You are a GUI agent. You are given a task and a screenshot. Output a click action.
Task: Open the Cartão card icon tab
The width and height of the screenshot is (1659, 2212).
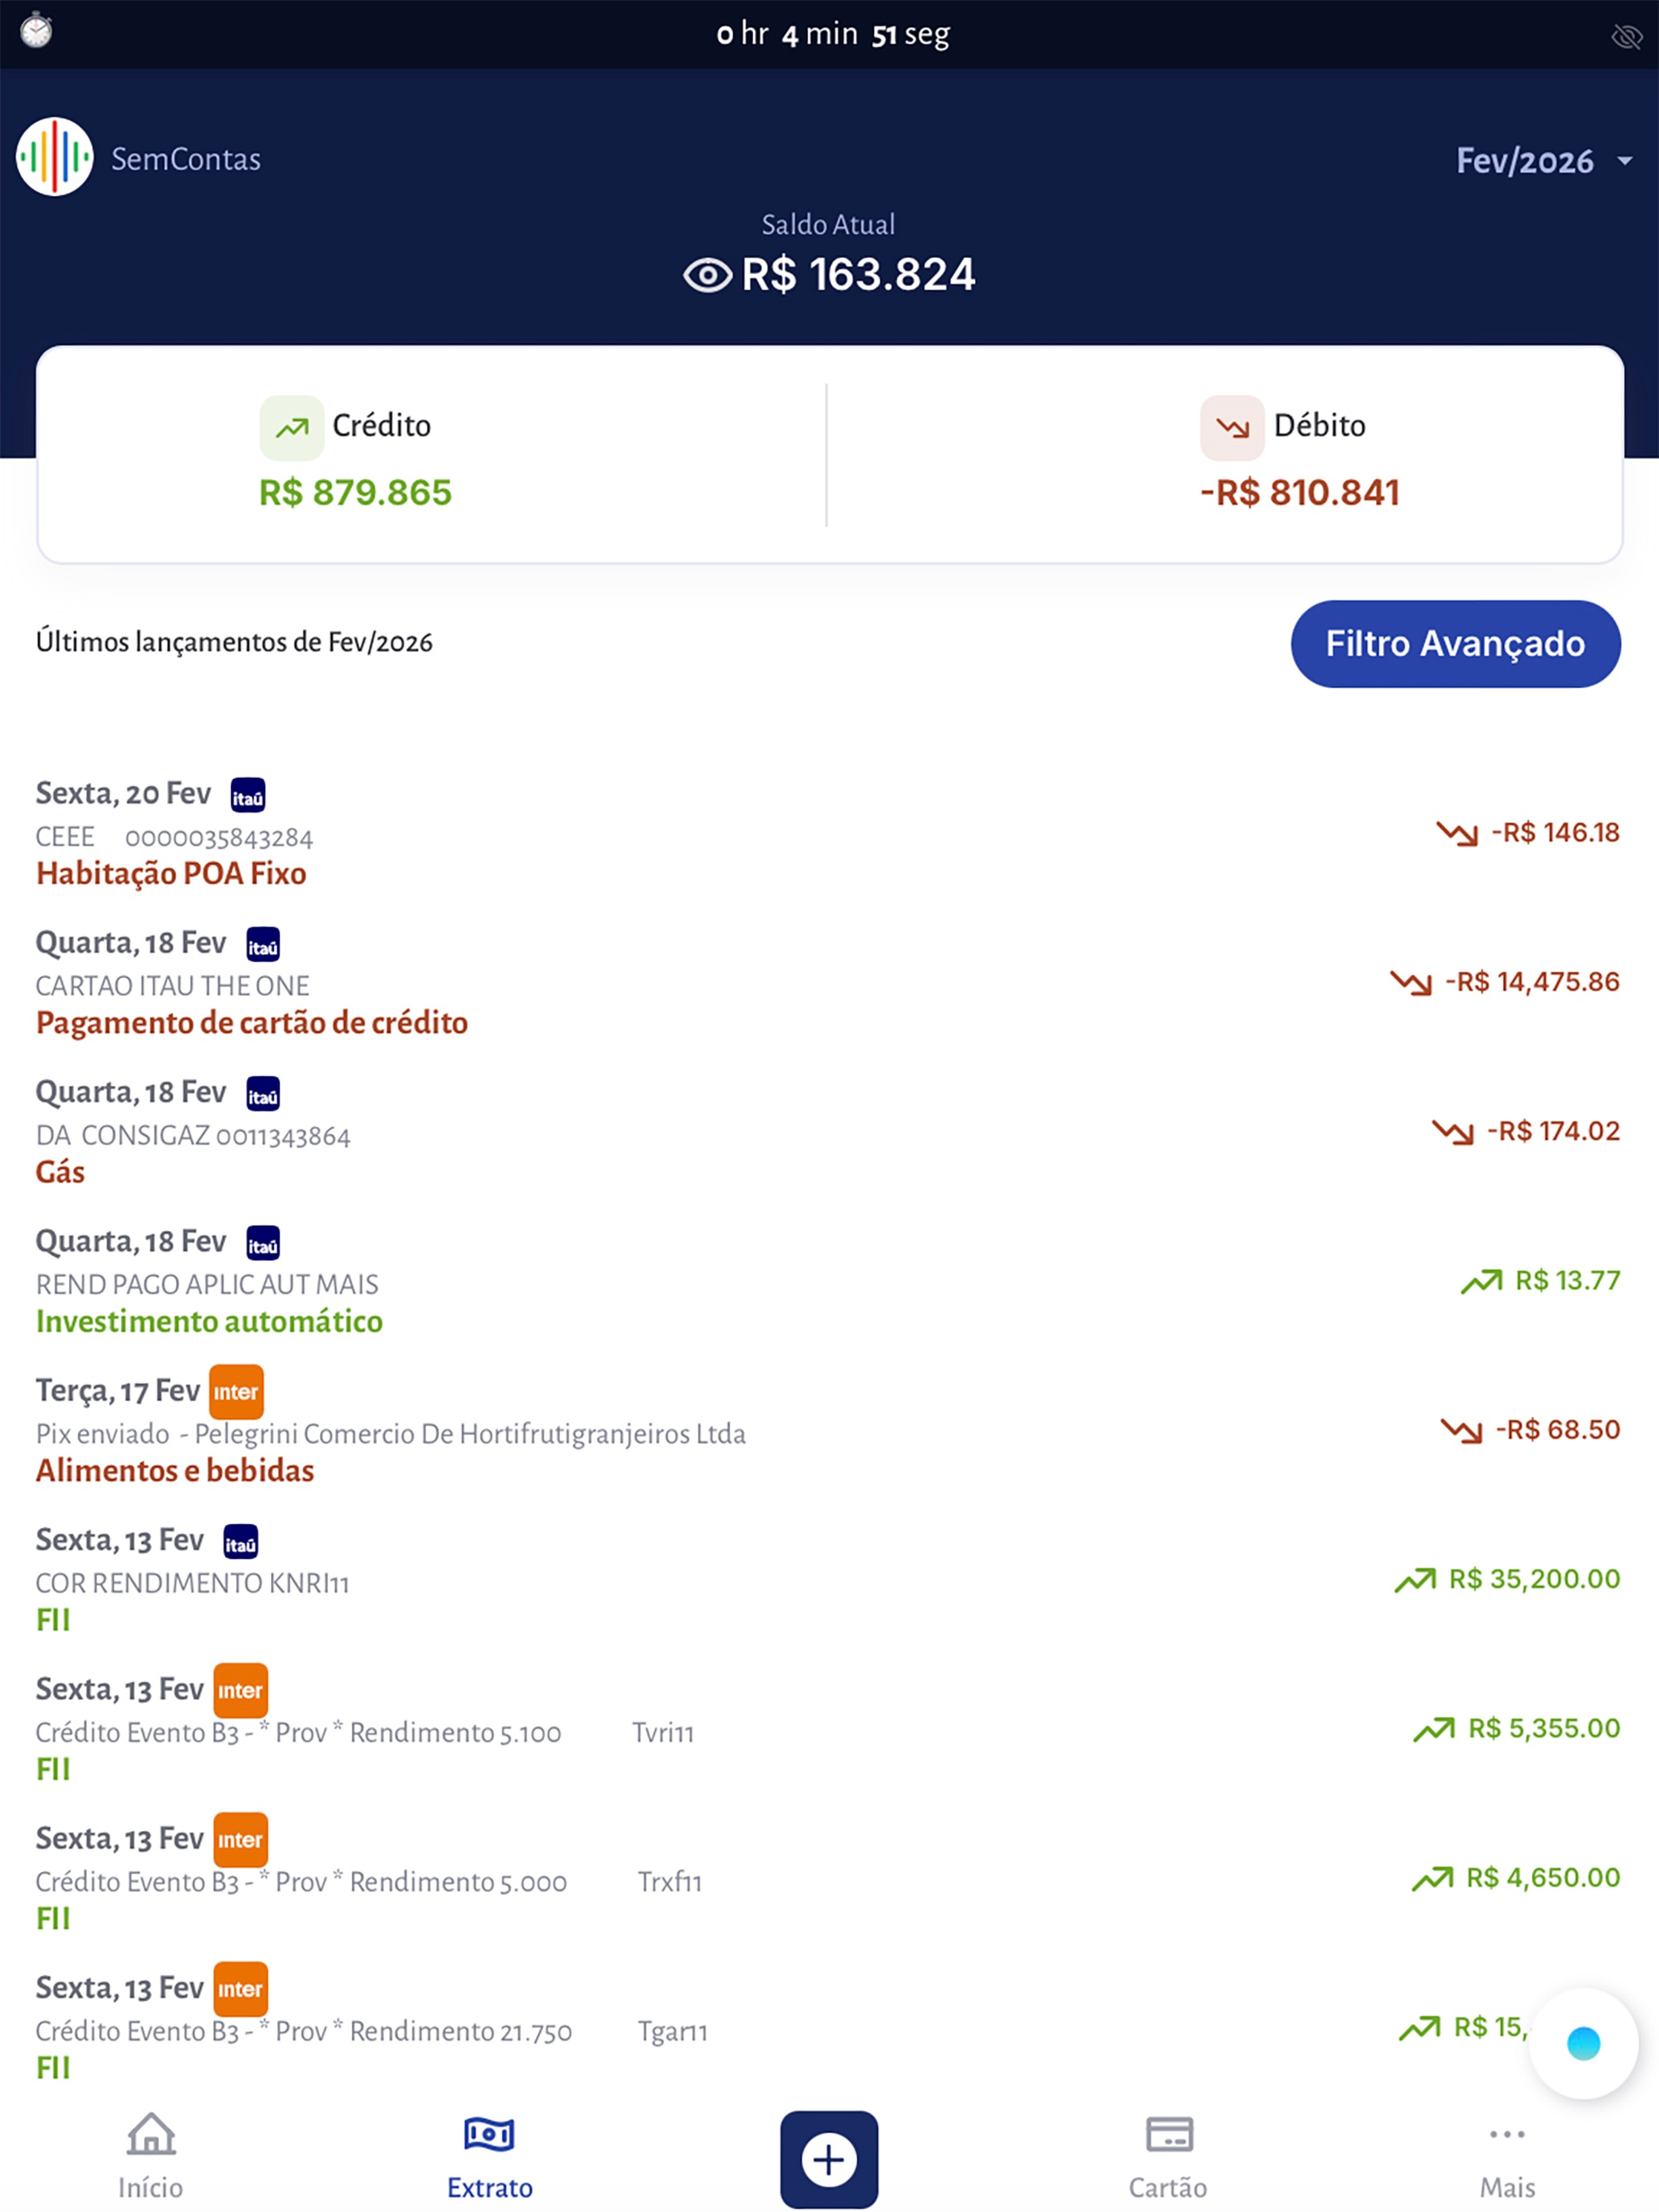(1168, 2155)
